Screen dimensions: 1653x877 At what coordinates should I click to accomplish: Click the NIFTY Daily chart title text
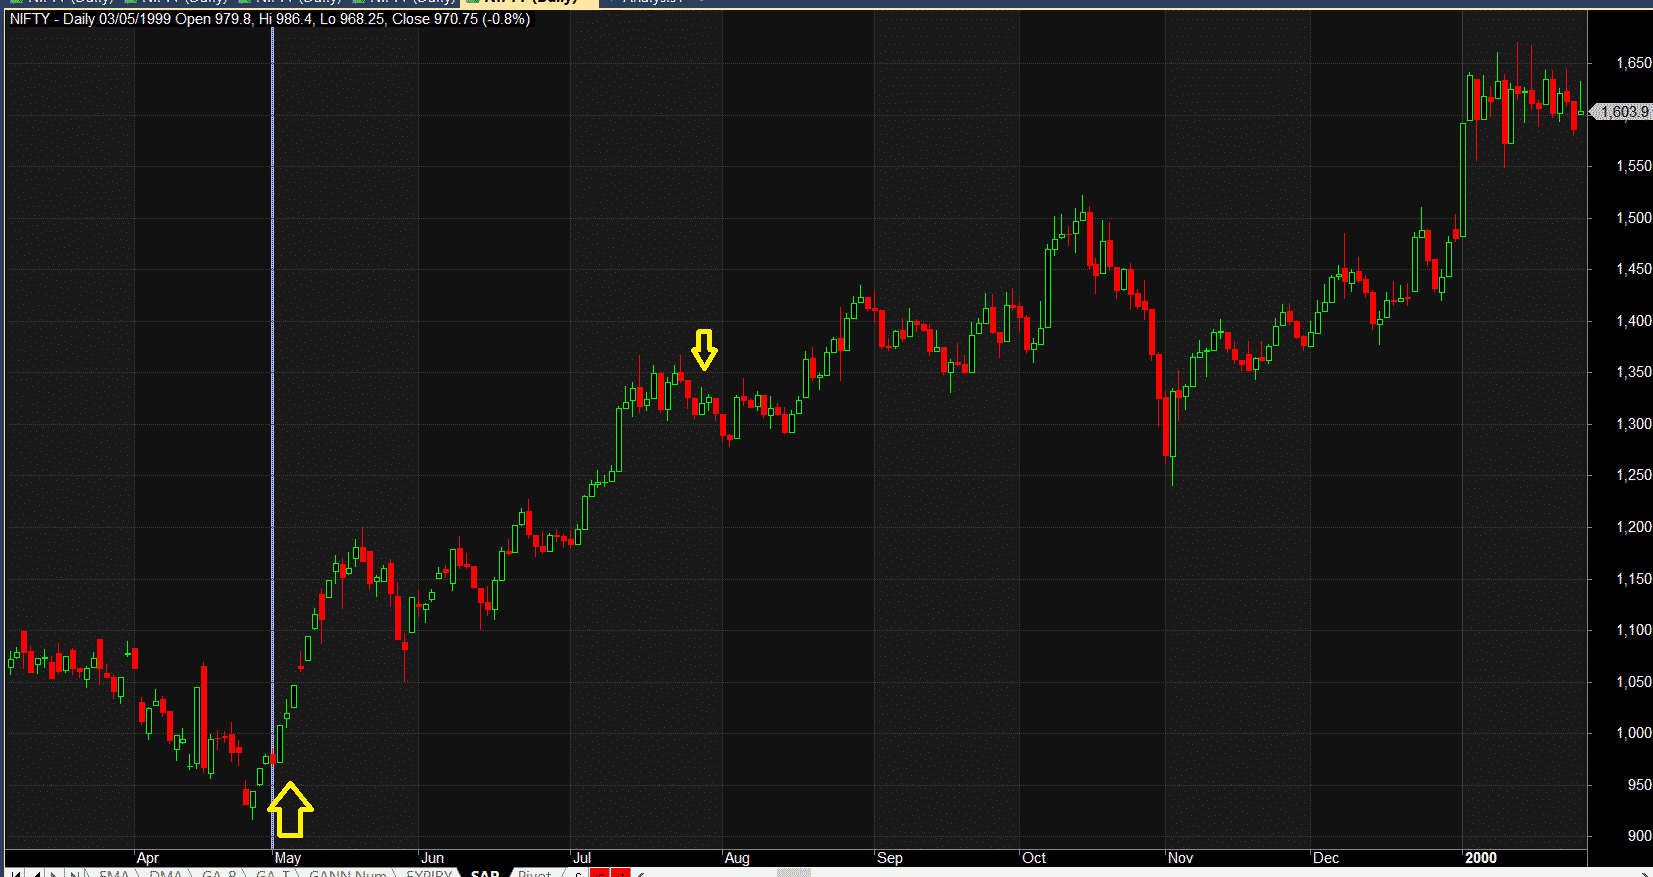(x=270, y=19)
